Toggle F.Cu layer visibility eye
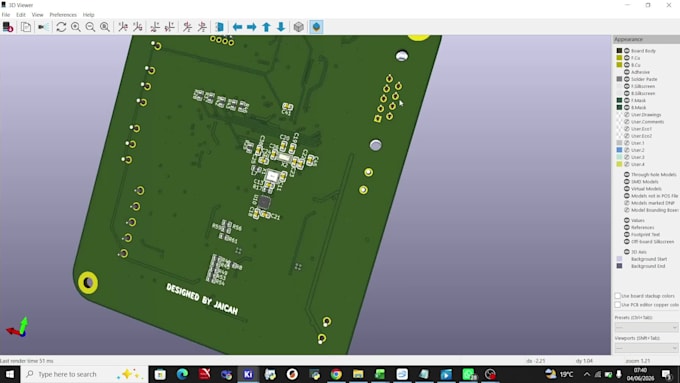The image size is (680, 383). pos(627,58)
